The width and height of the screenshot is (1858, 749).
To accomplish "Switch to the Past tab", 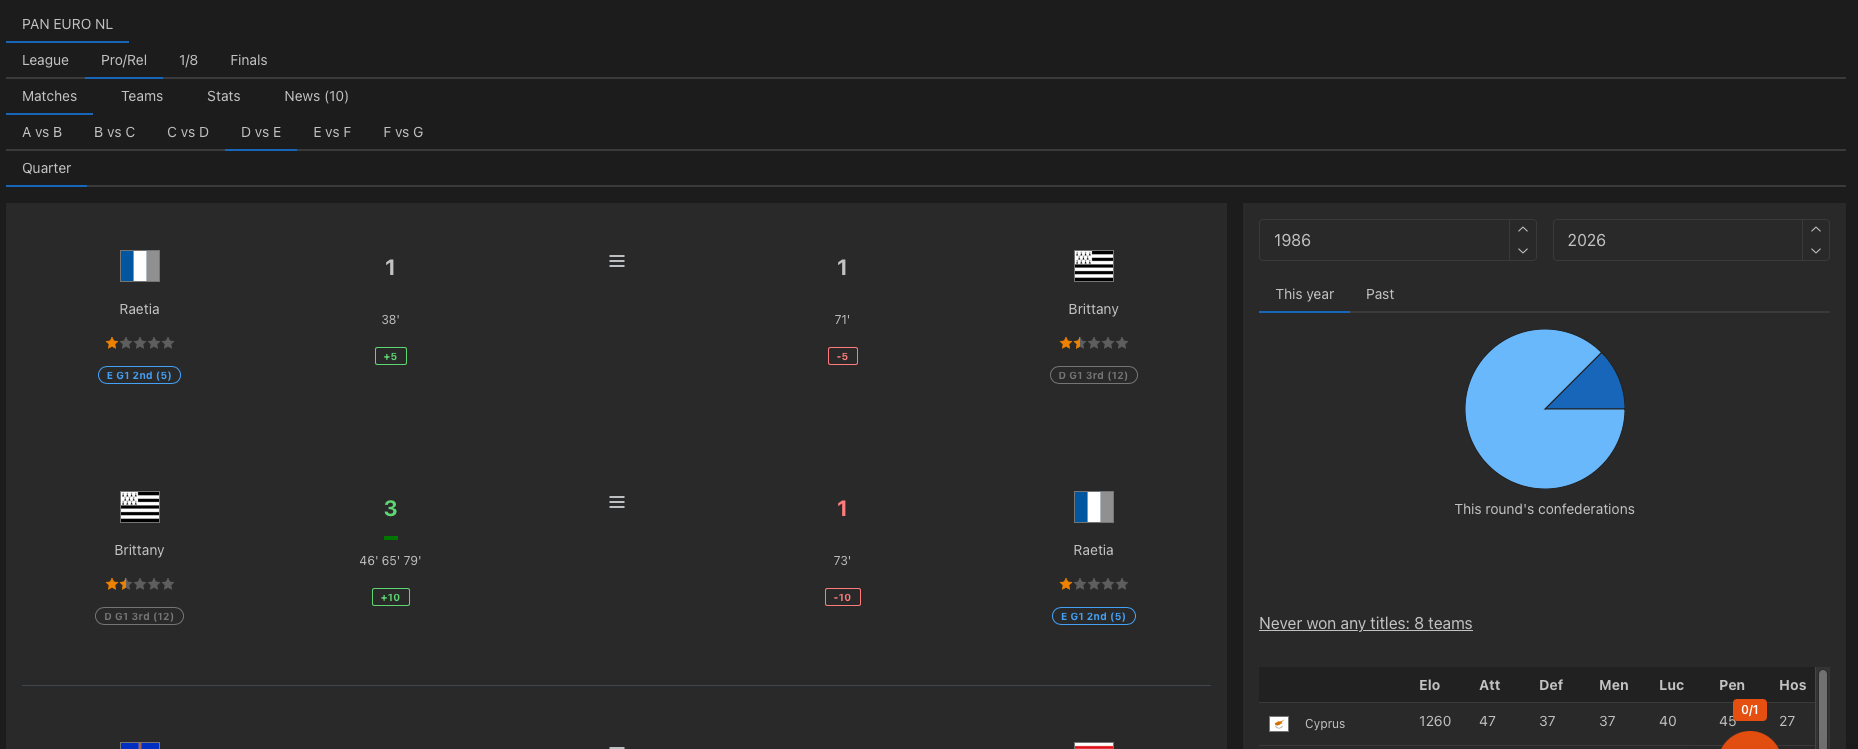I will pyautogui.click(x=1380, y=294).
